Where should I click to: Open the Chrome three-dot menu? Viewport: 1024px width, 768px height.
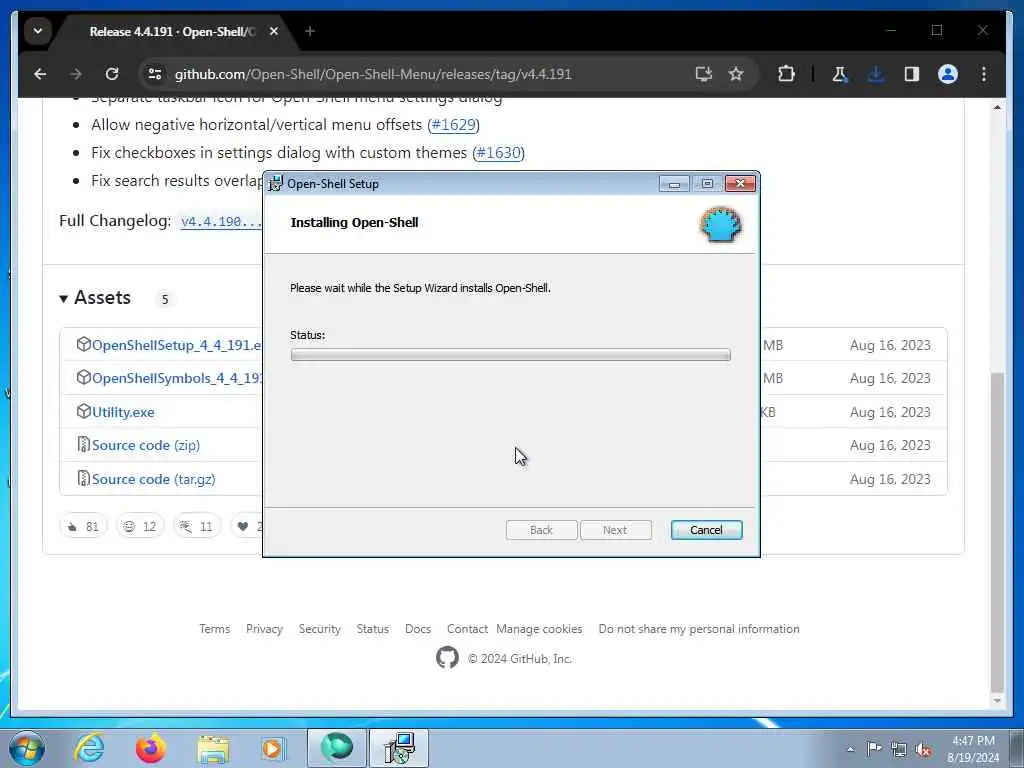(x=984, y=74)
